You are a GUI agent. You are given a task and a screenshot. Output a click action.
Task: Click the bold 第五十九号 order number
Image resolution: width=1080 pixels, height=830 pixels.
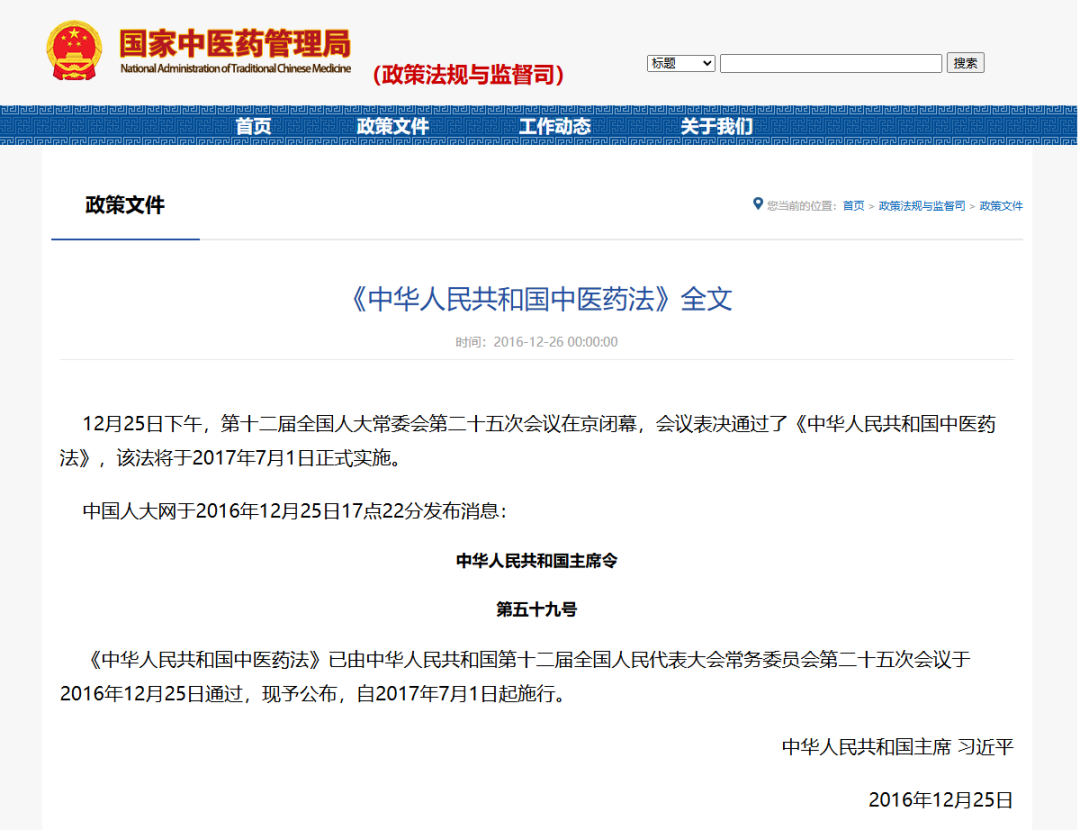click(537, 608)
